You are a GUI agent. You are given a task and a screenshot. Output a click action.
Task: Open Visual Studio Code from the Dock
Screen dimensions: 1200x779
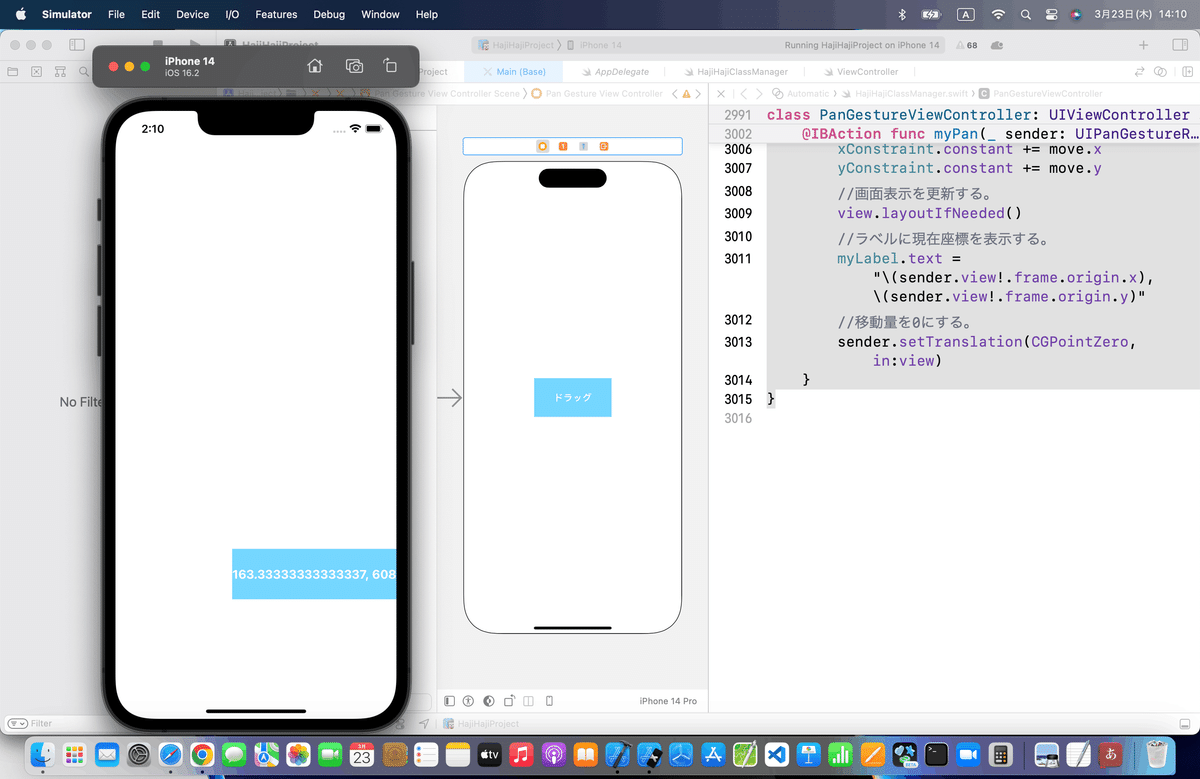777,754
